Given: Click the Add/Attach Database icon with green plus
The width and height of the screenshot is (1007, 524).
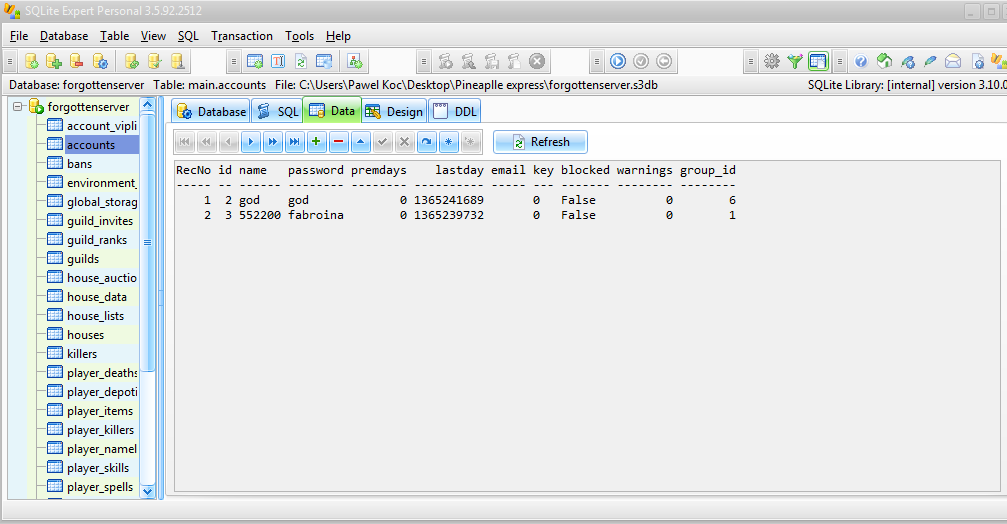Looking at the screenshot, I should (x=54, y=61).
